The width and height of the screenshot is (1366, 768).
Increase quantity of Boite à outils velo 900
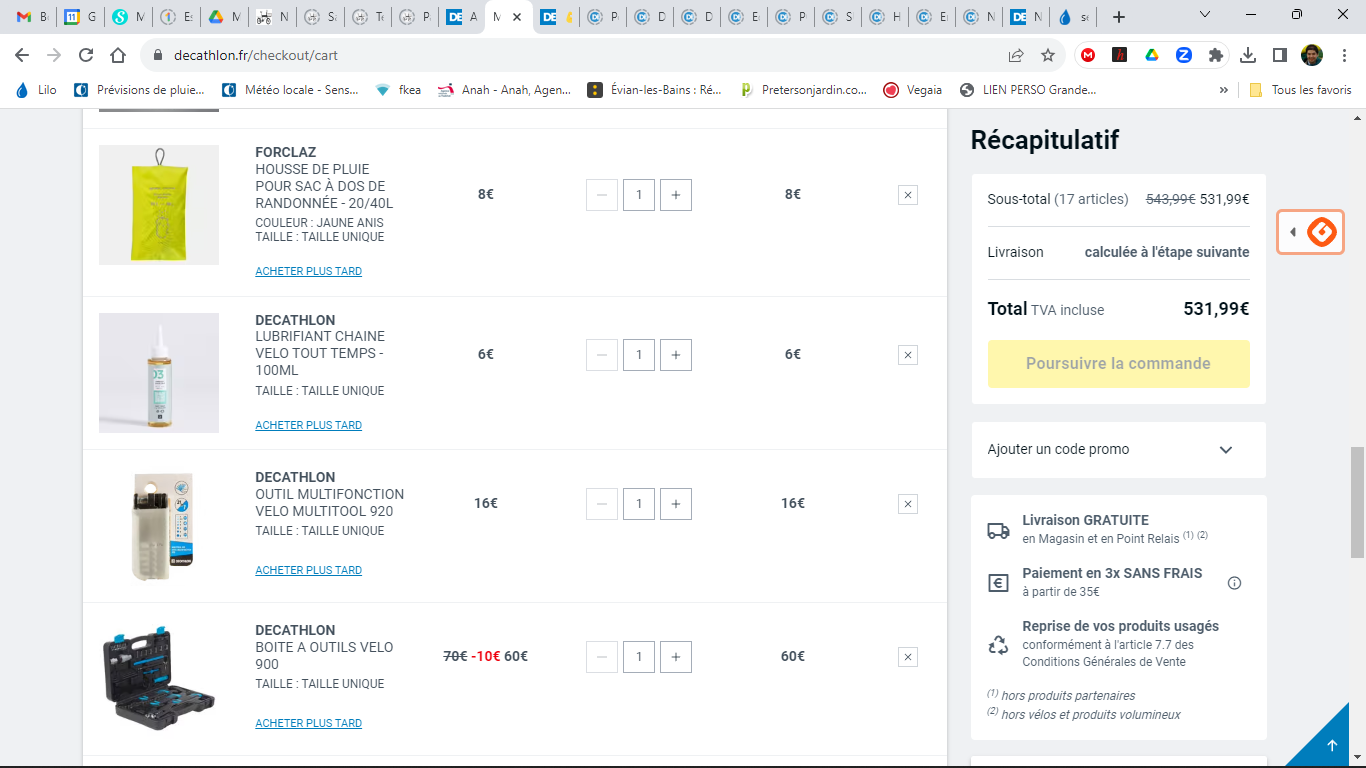click(x=676, y=657)
